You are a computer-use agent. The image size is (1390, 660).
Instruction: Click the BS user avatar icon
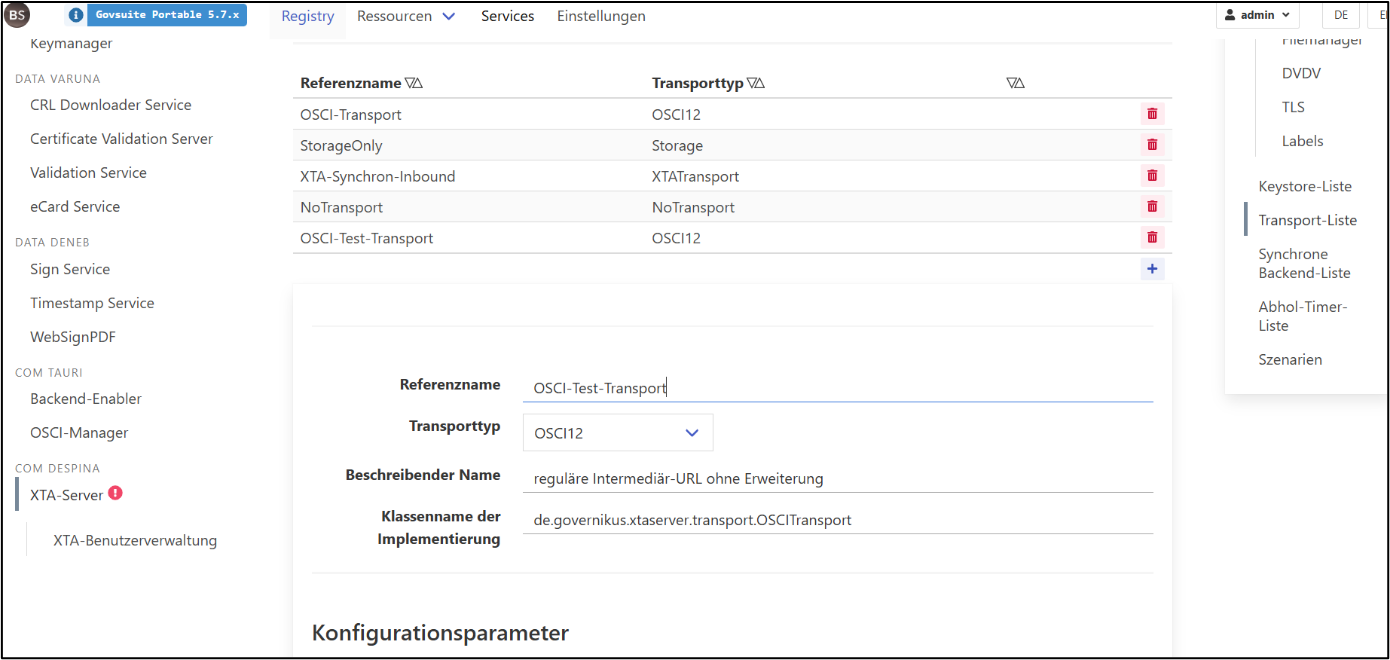pos(16,15)
